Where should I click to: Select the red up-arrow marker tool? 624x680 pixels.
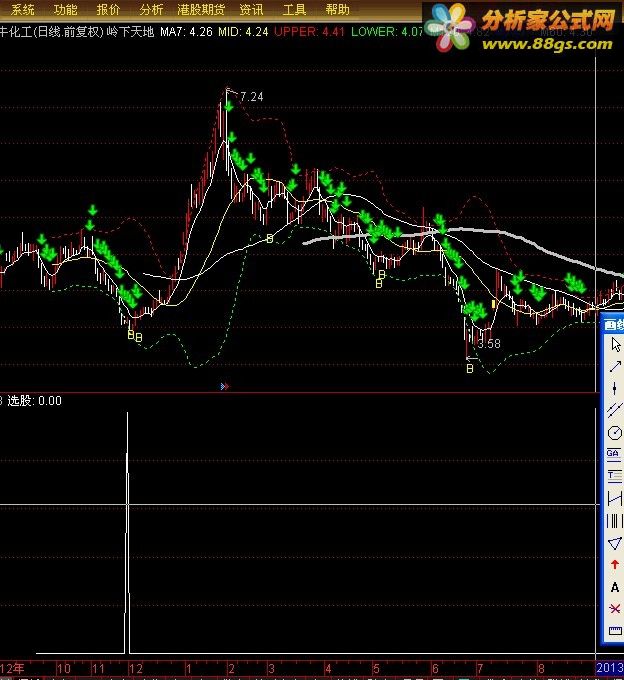click(614, 565)
